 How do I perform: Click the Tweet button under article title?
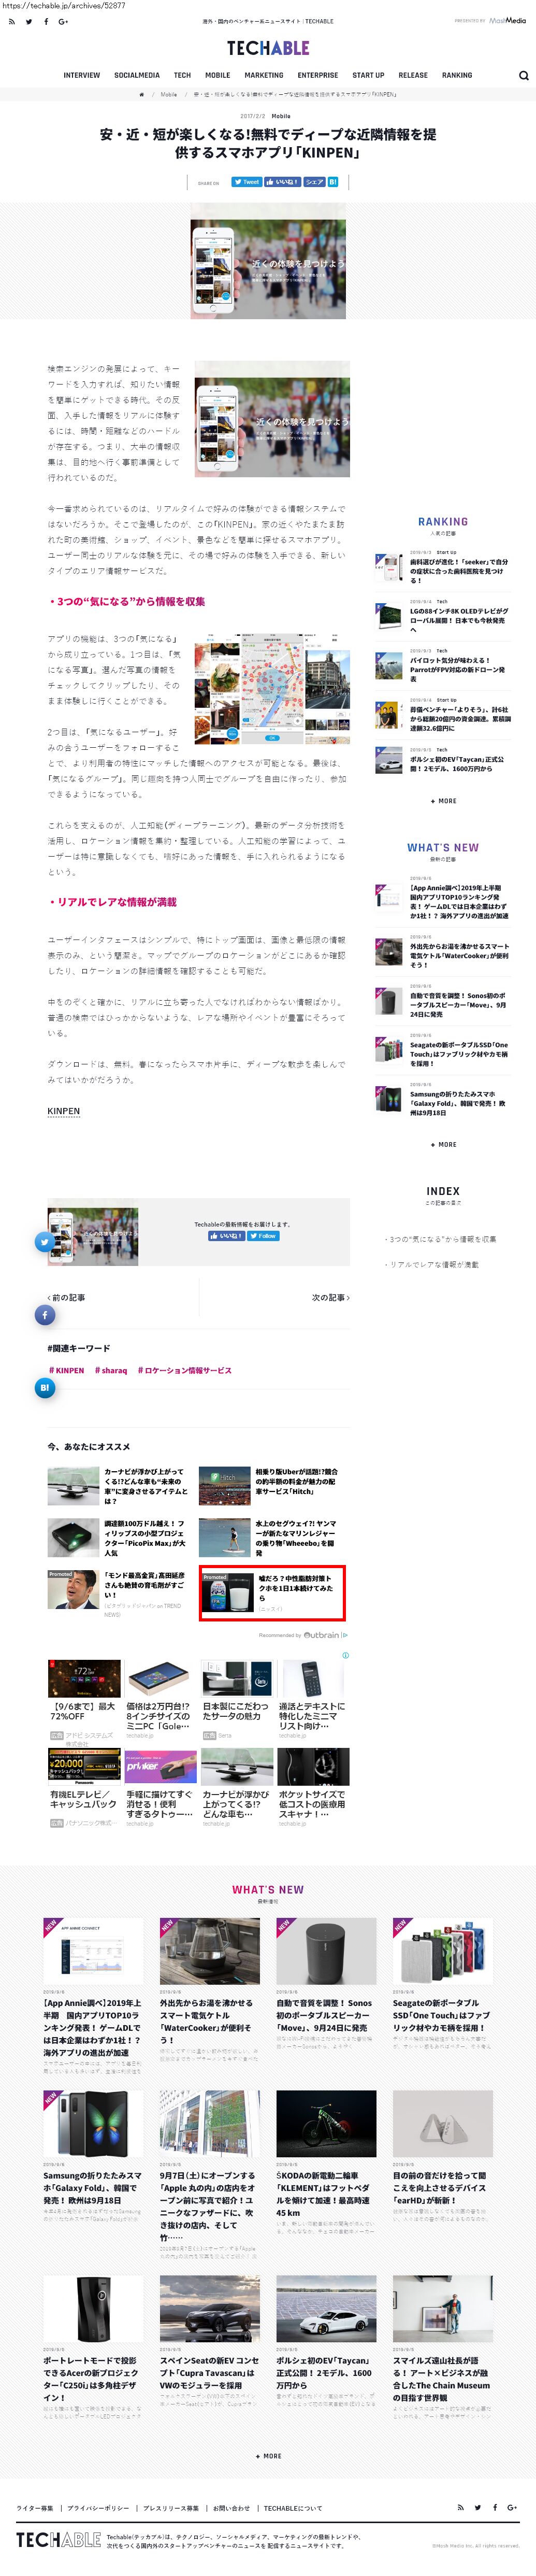(x=246, y=182)
